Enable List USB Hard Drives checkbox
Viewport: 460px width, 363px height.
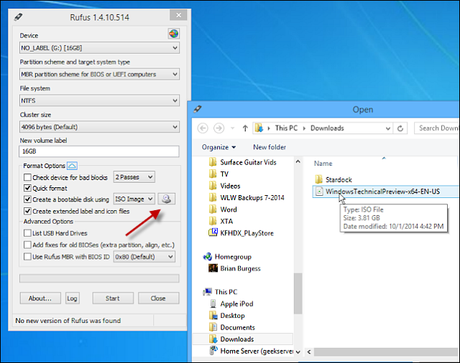click(28, 233)
